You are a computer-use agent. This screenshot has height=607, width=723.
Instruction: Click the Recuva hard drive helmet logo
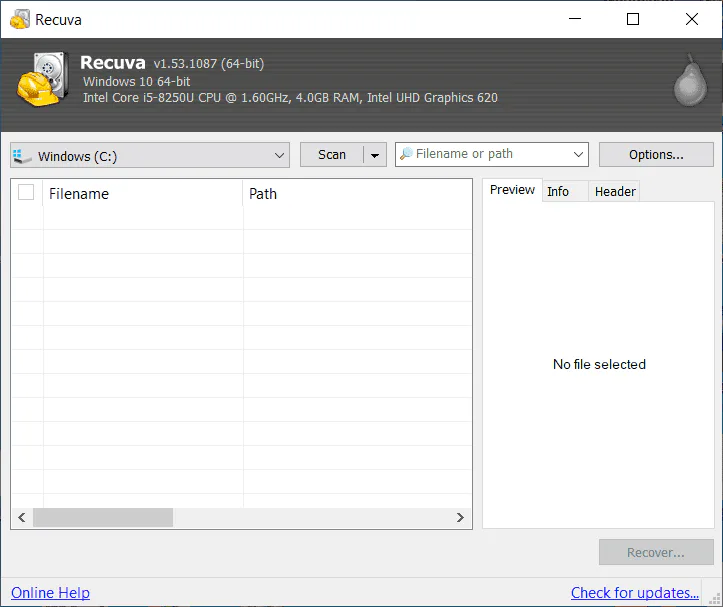43,79
